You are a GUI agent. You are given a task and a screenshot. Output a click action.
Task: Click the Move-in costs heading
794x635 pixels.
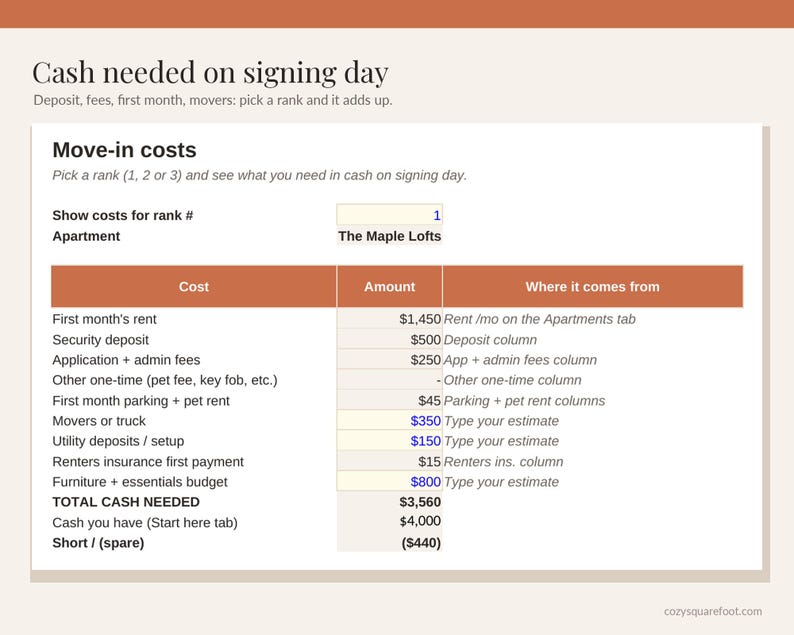click(125, 150)
